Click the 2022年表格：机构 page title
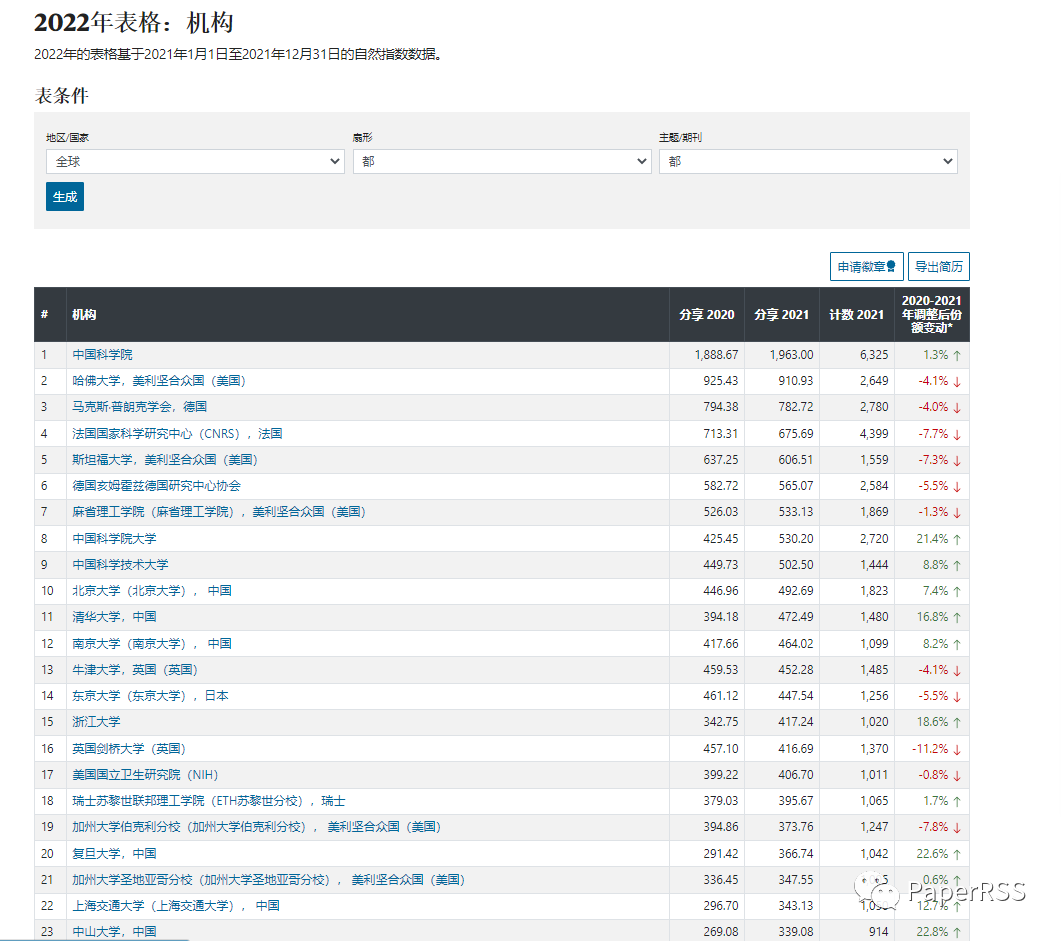The image size is (1061, 941). [x=134, y=22]
